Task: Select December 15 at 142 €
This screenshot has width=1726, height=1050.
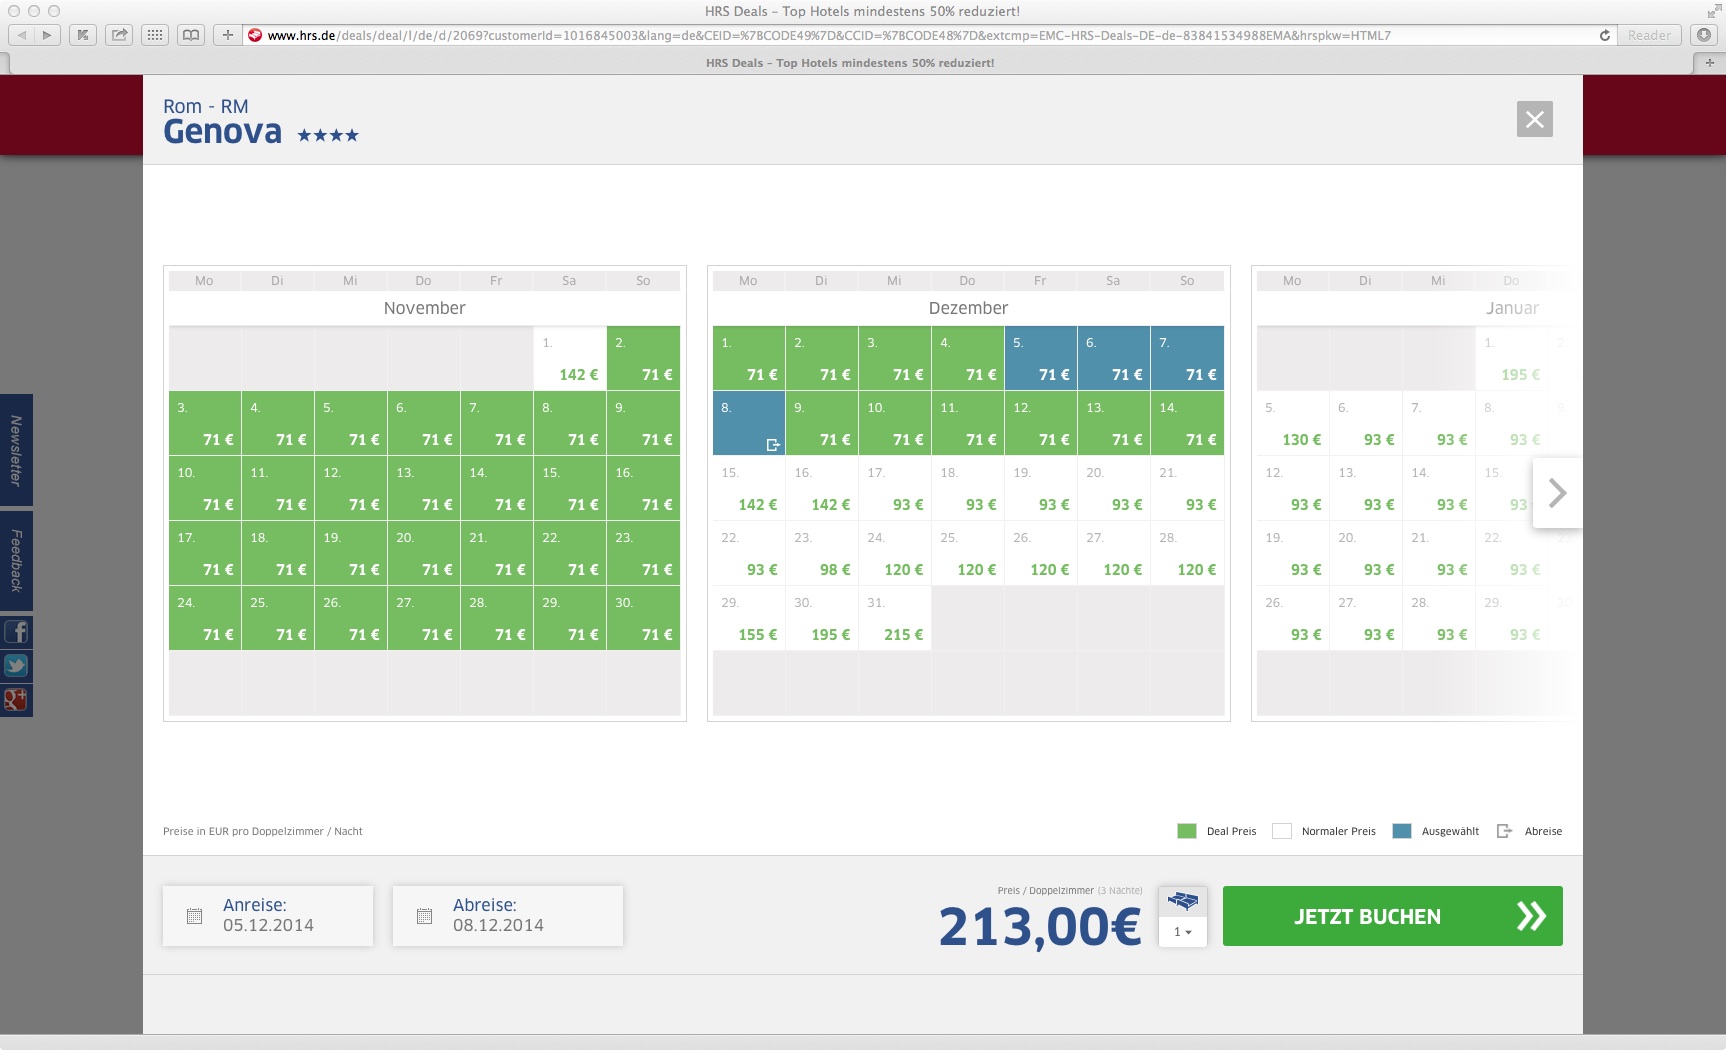Action: coord(749,489)
